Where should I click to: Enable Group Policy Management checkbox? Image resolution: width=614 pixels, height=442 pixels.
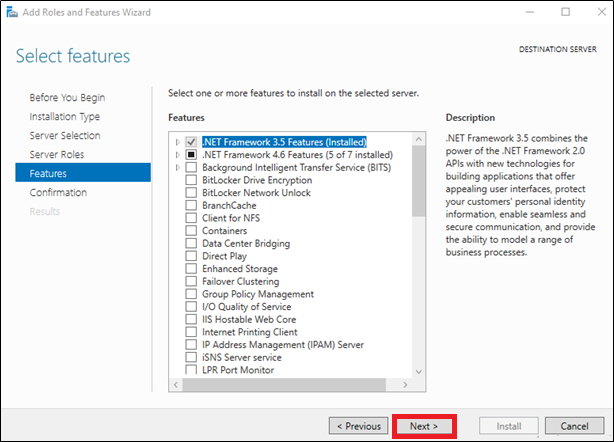pos(192,294)
